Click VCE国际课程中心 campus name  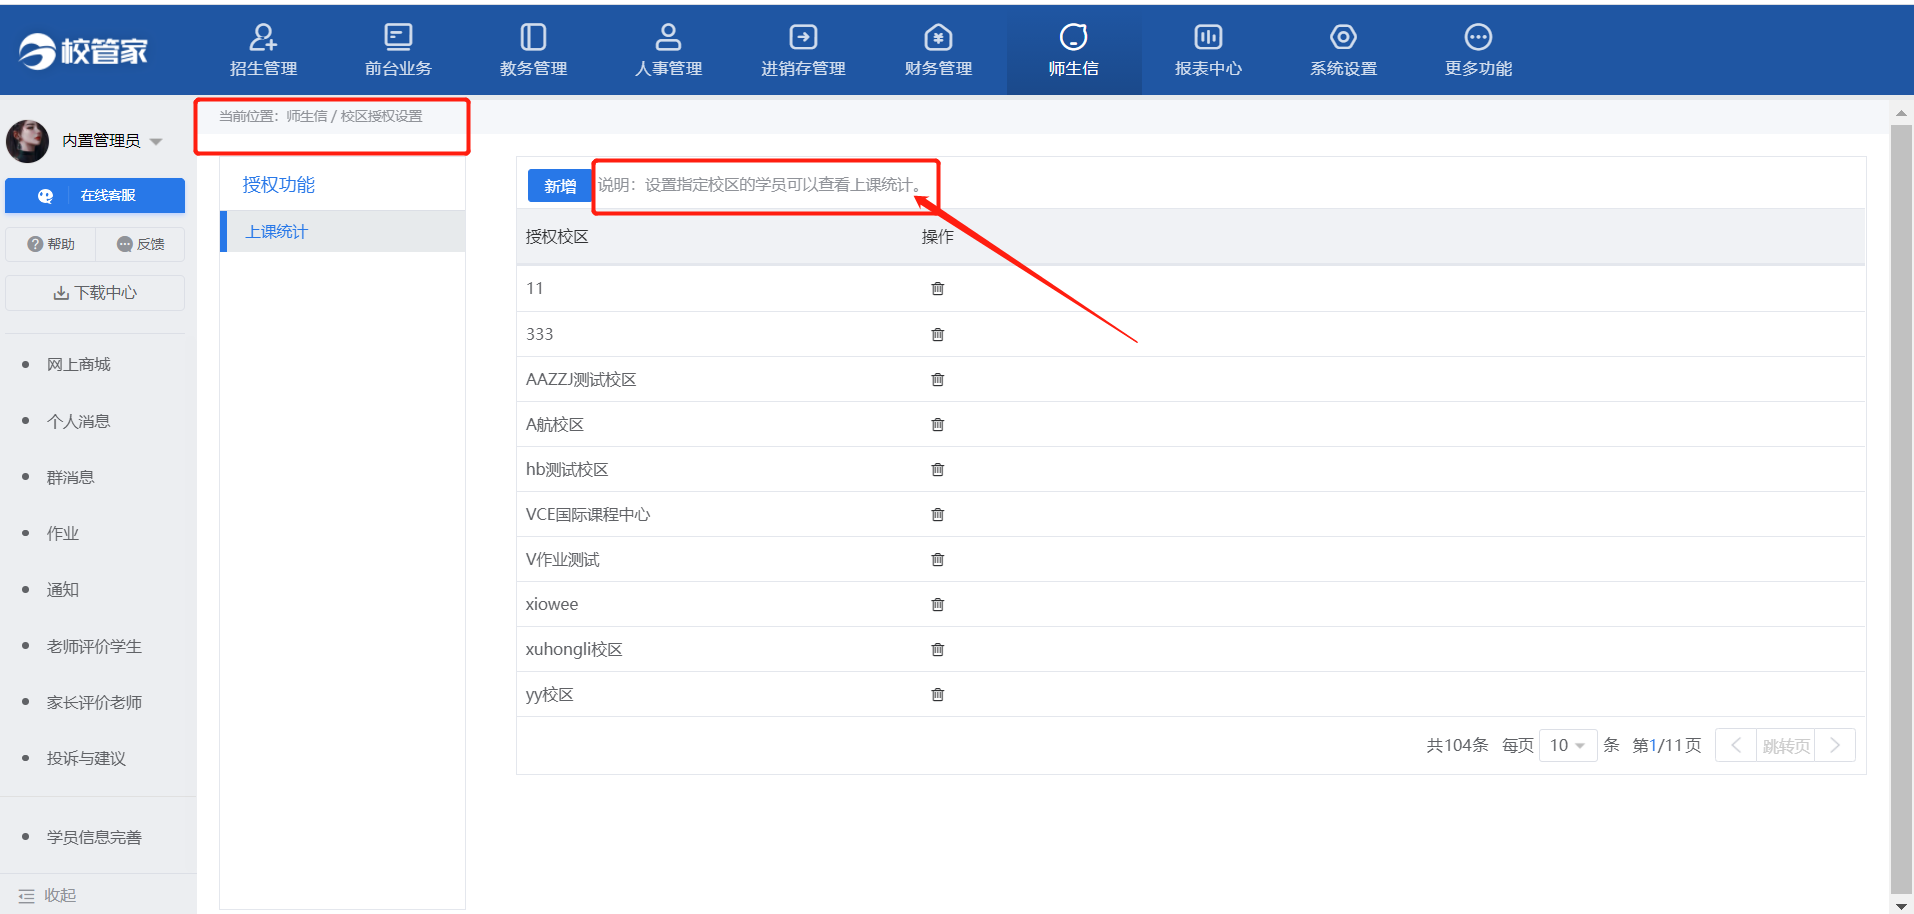588,514
